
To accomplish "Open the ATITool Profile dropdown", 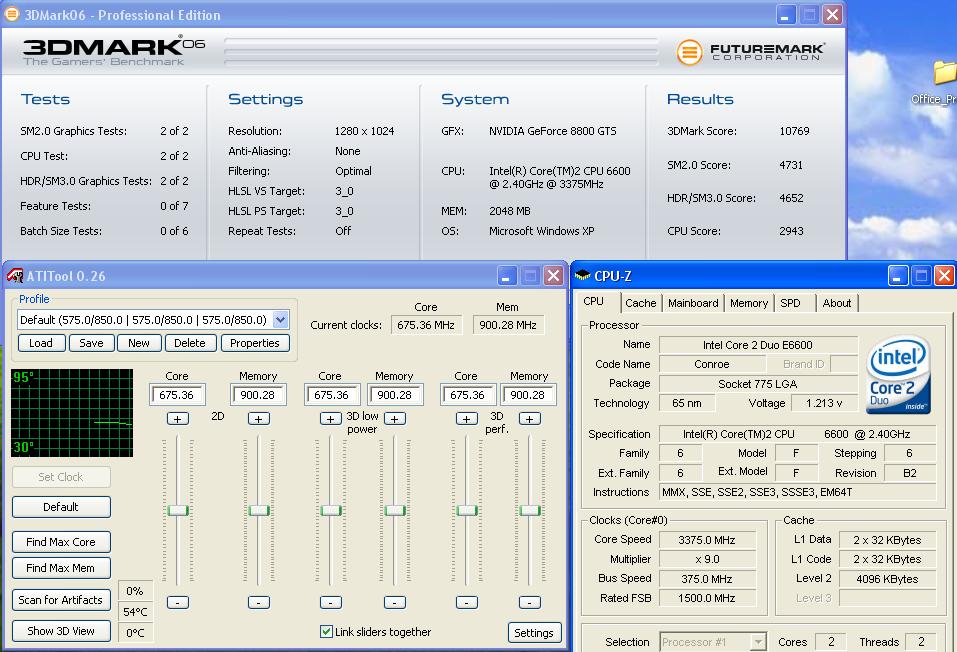I will tap(281, 319).
